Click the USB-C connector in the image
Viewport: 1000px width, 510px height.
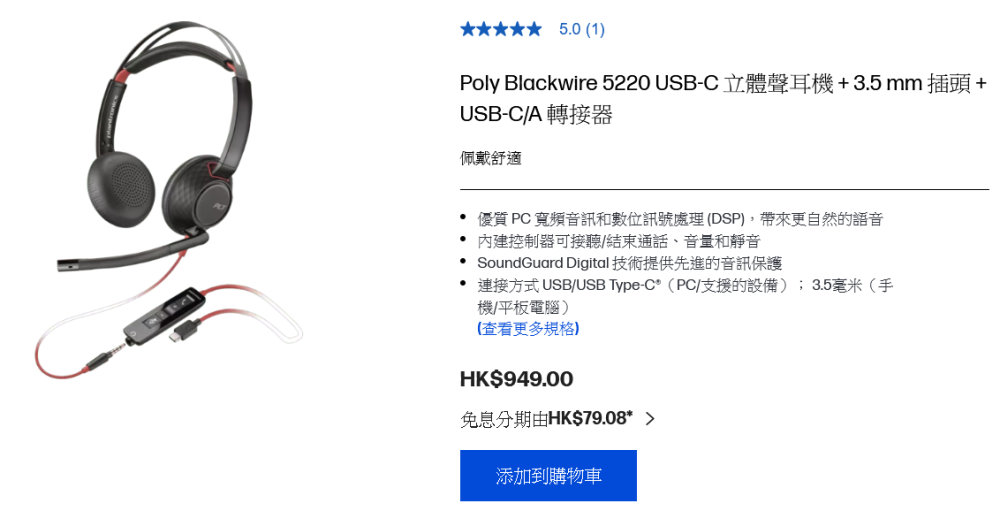pos(186,332)
